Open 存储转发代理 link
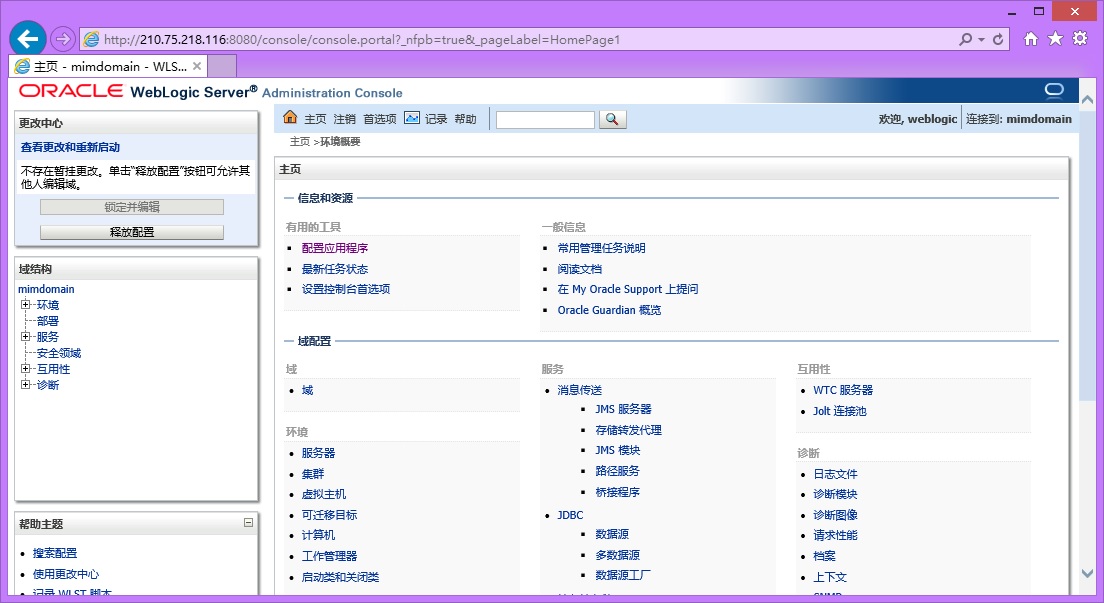The width and height of the screenshot is (1104, 603). [x=629, y=430]
